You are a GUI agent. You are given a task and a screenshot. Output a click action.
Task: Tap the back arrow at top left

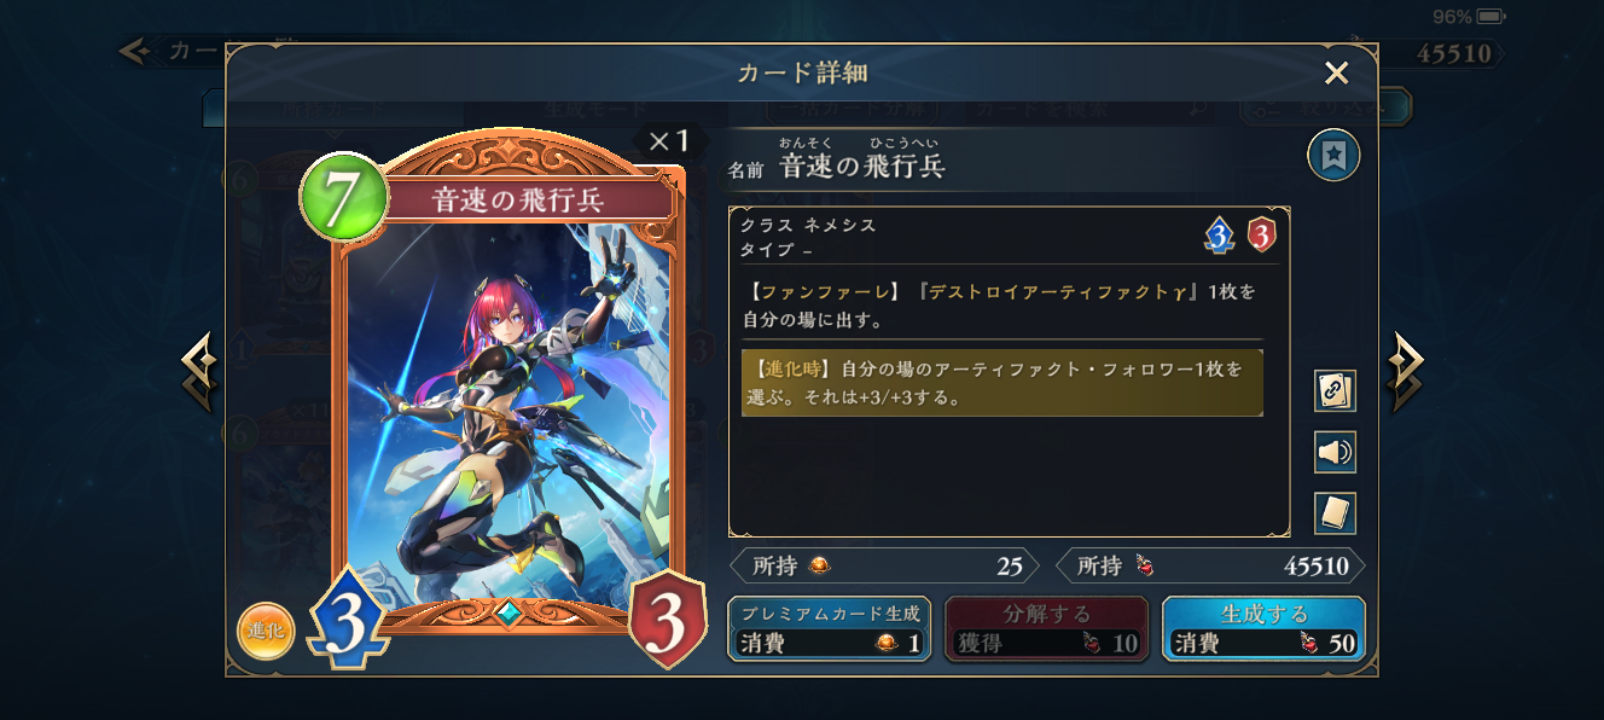[135, 51]
